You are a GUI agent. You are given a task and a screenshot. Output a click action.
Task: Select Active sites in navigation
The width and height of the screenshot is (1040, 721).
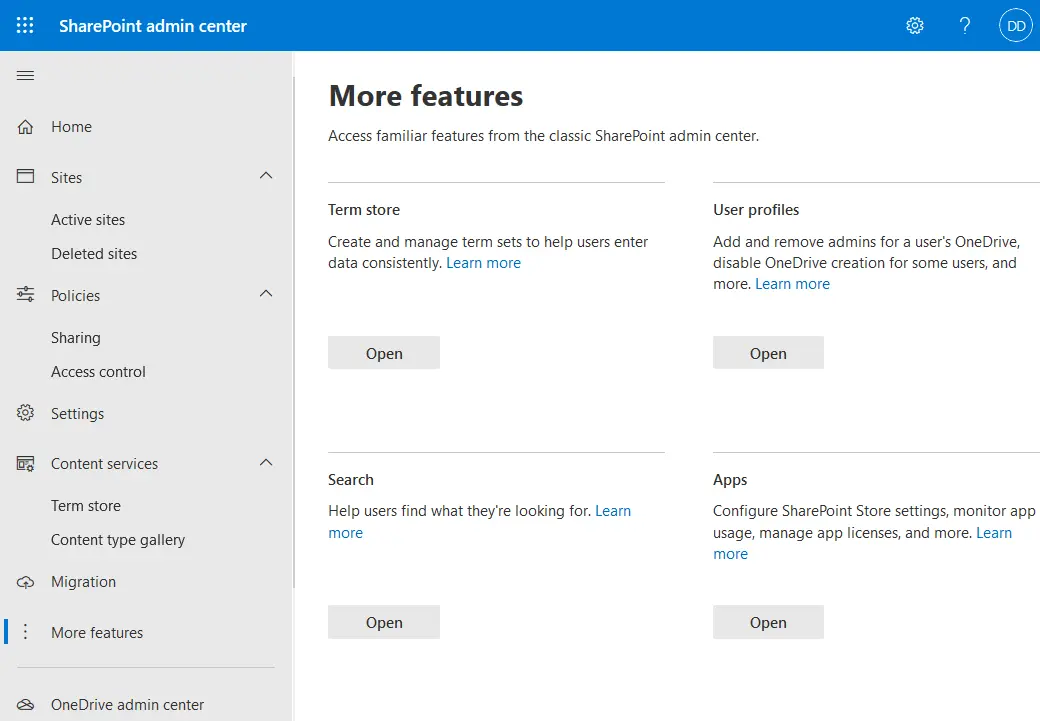click(x=88, y=220)
